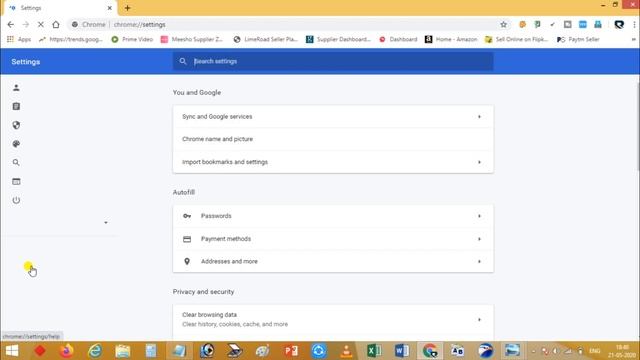Image resolution: width=640 pixels, height=360 pixels.
Task: Click the magnifier icon in Search settings bar
Action: point(183,61)
